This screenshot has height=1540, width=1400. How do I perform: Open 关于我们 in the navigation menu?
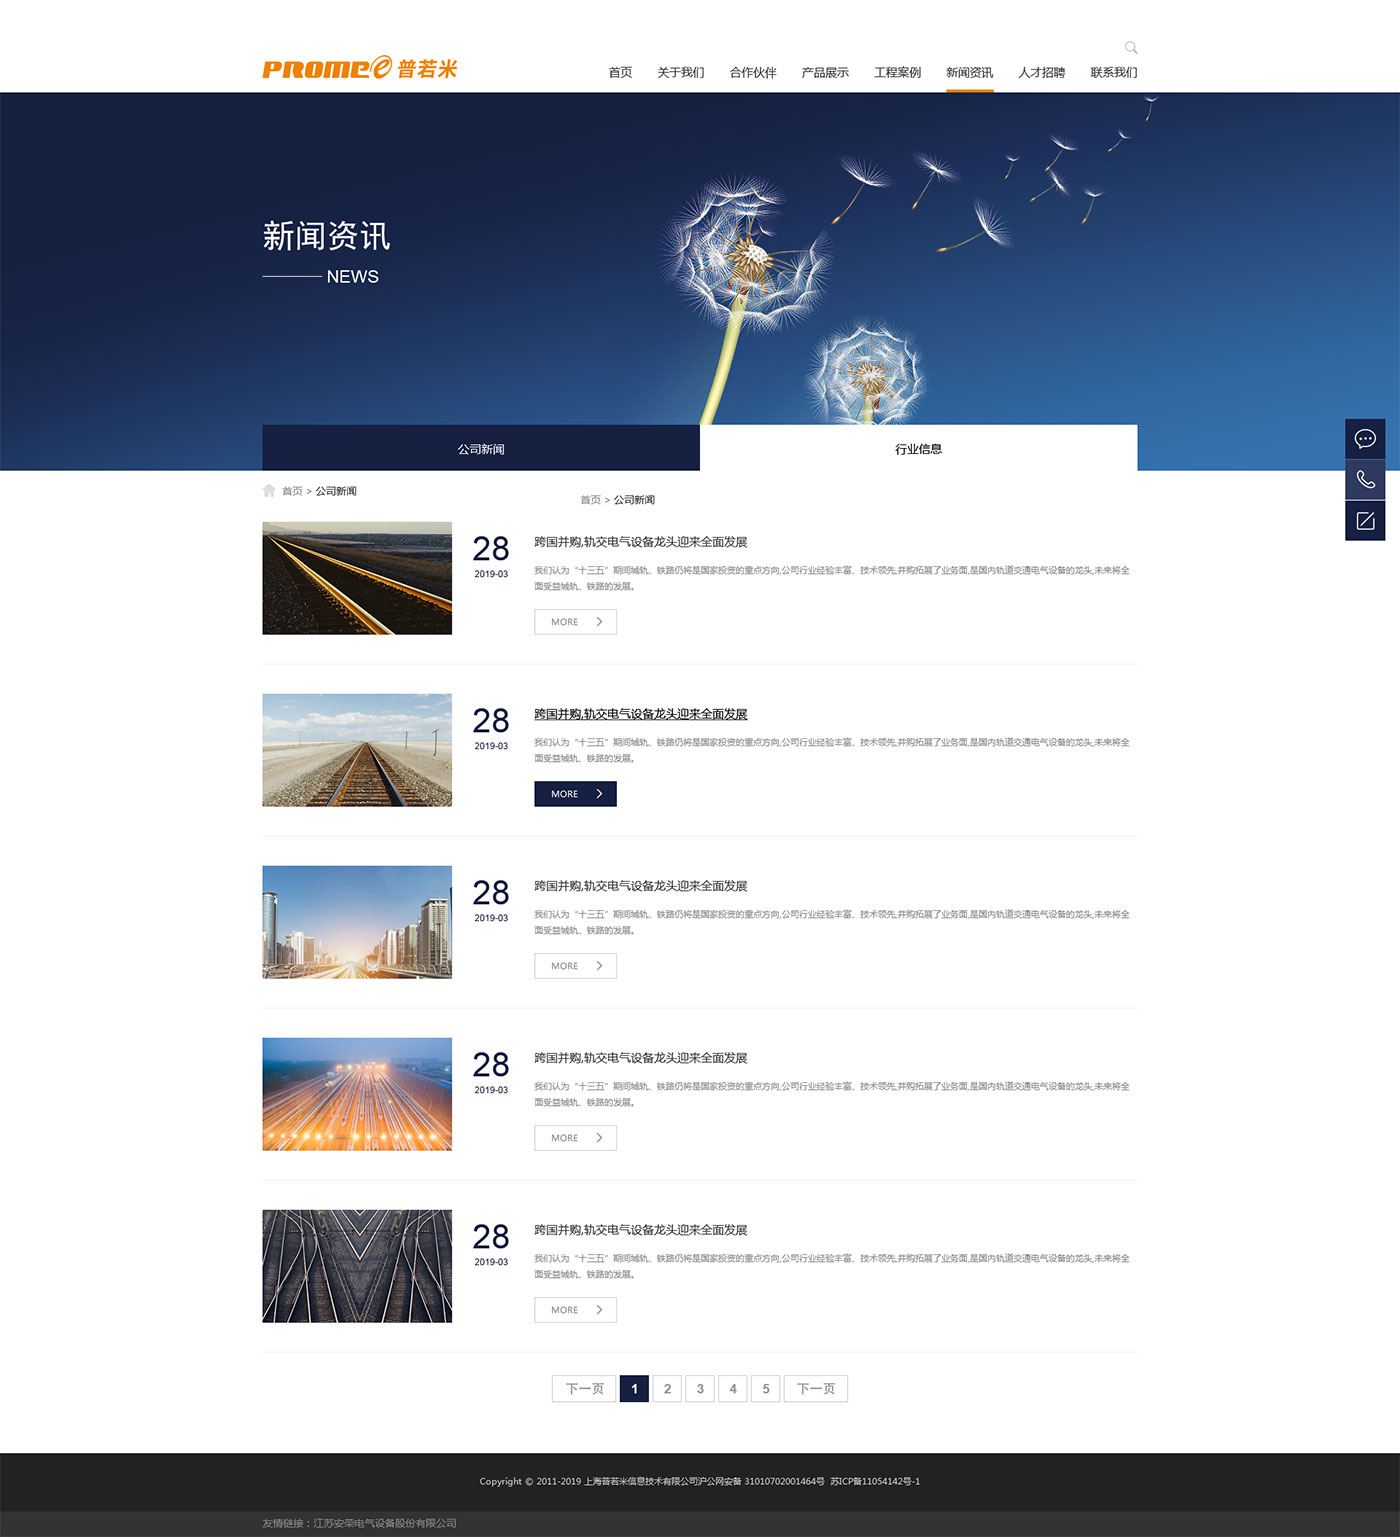point(680,73)
